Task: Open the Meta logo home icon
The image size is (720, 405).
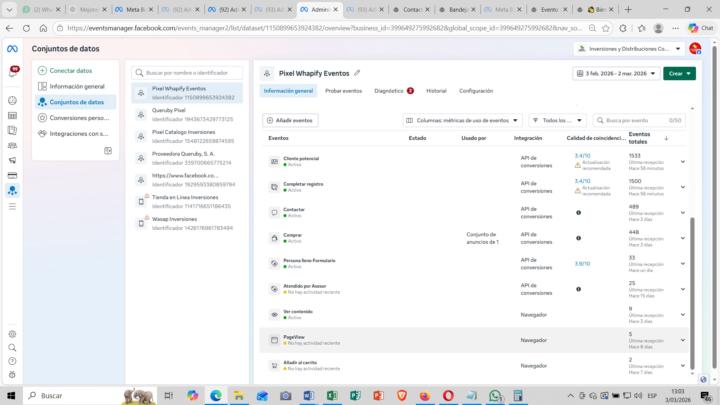Action: 12,49
